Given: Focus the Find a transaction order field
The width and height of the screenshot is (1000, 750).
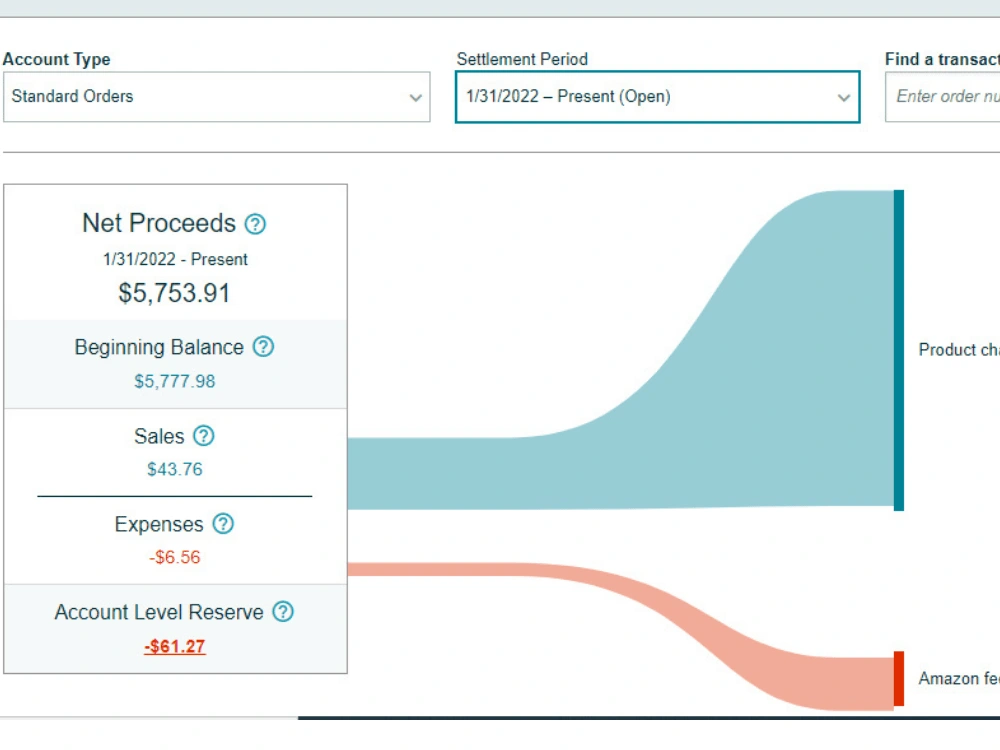Looking at the screenshot, I should pyautogui.click(x=943, y=97).
